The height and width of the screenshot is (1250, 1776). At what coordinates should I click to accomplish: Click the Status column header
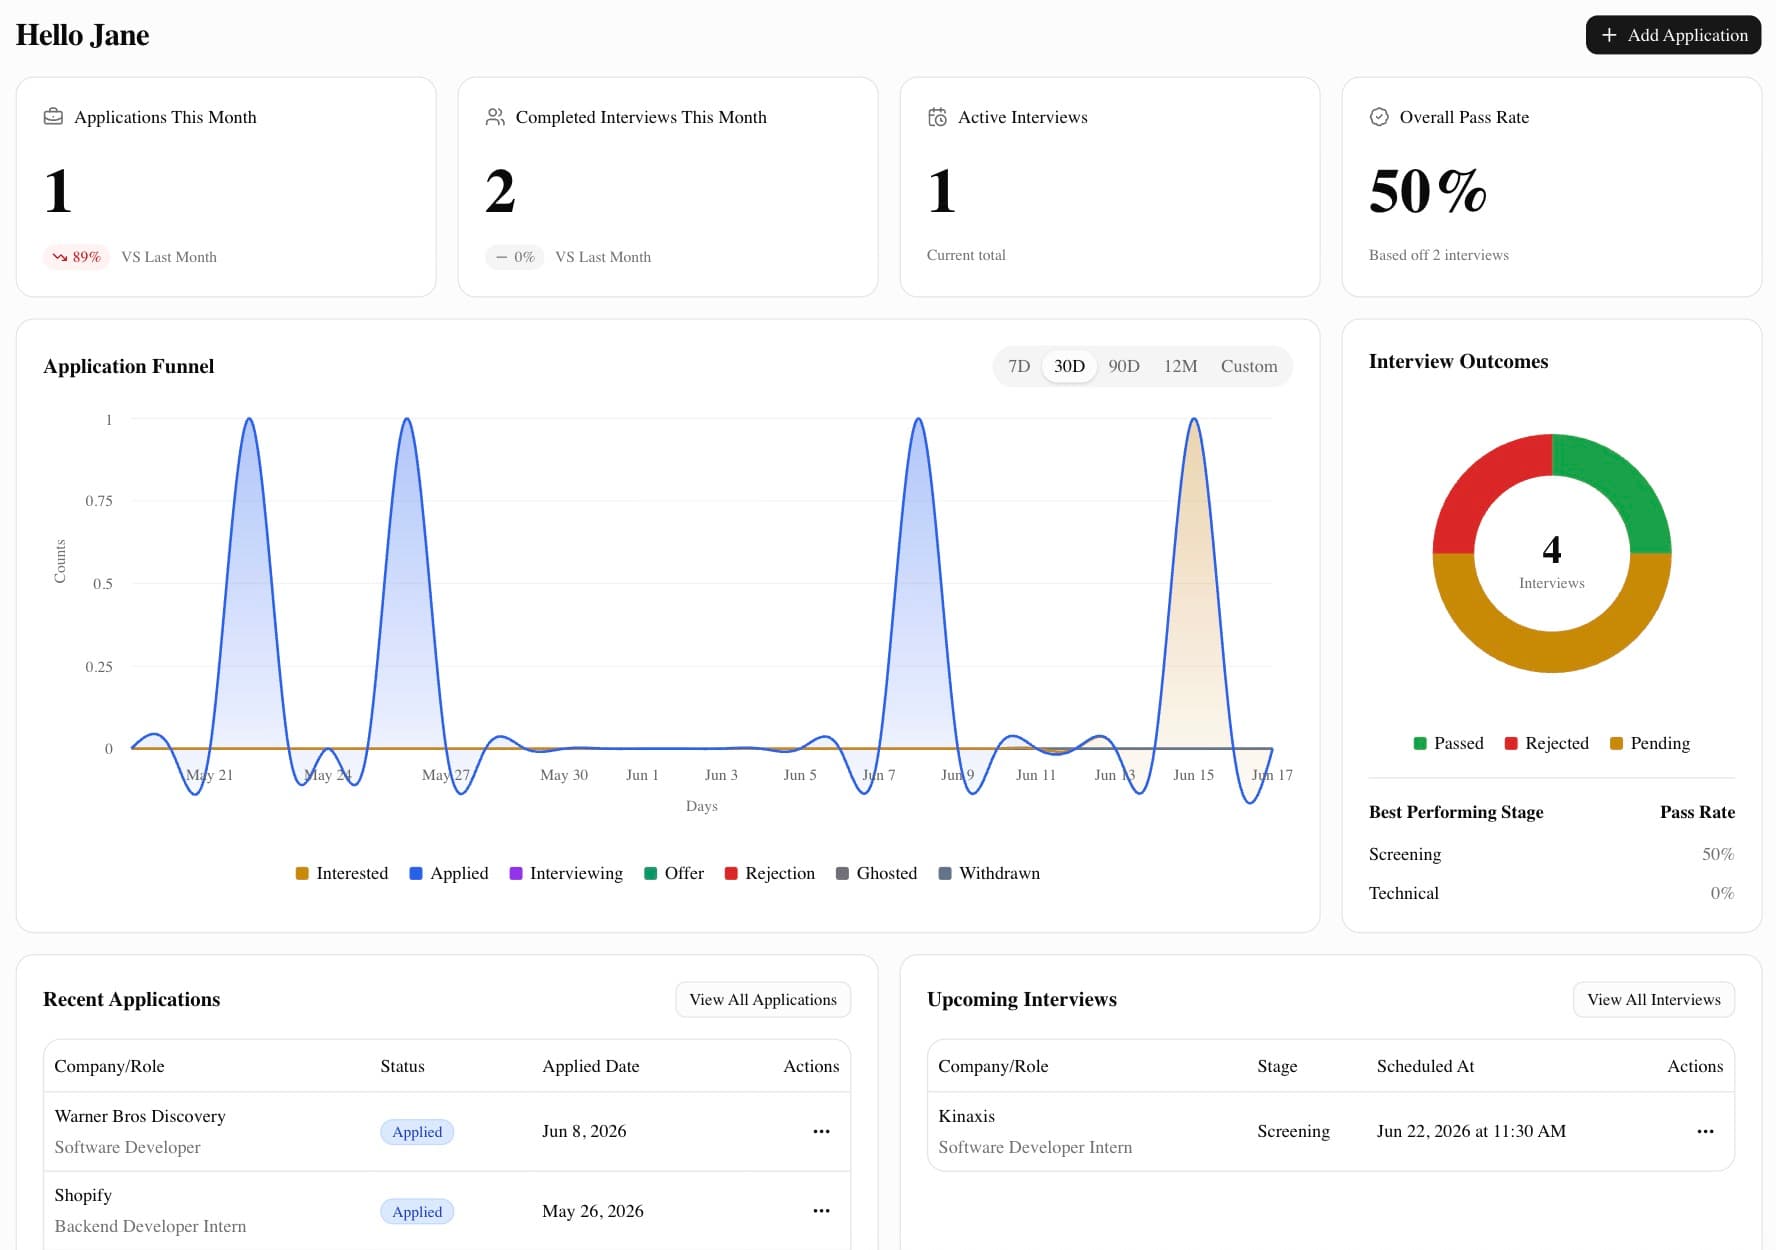point(402,1066)
